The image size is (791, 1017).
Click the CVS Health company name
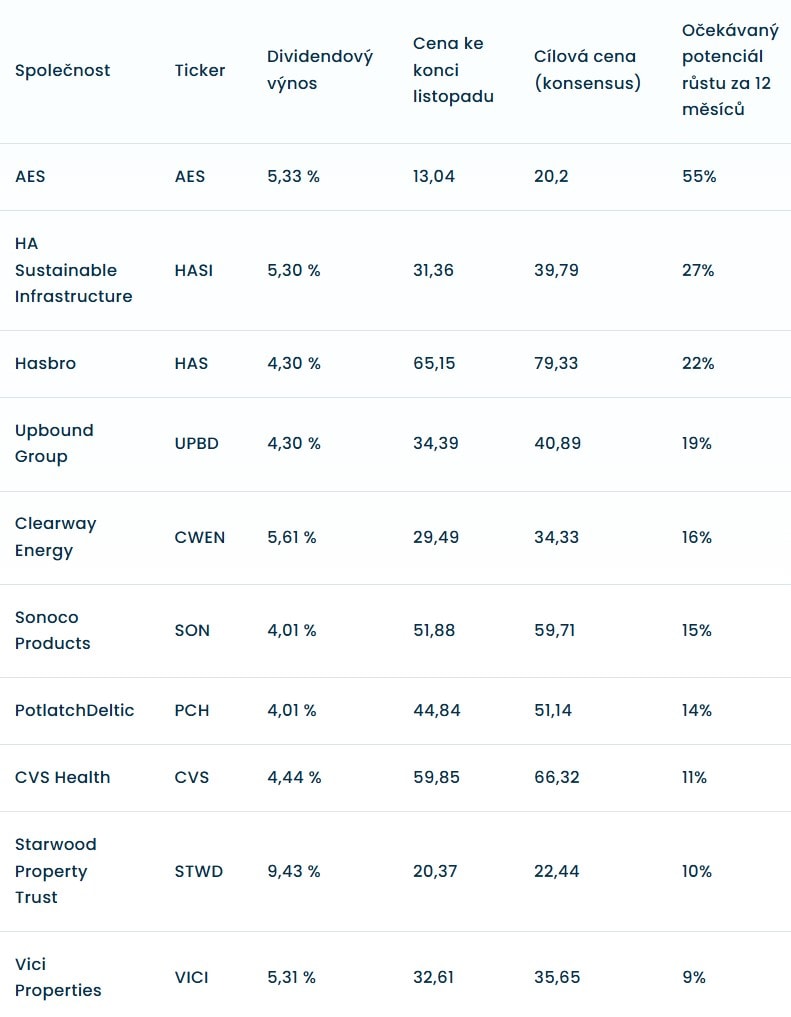point(62,777)
